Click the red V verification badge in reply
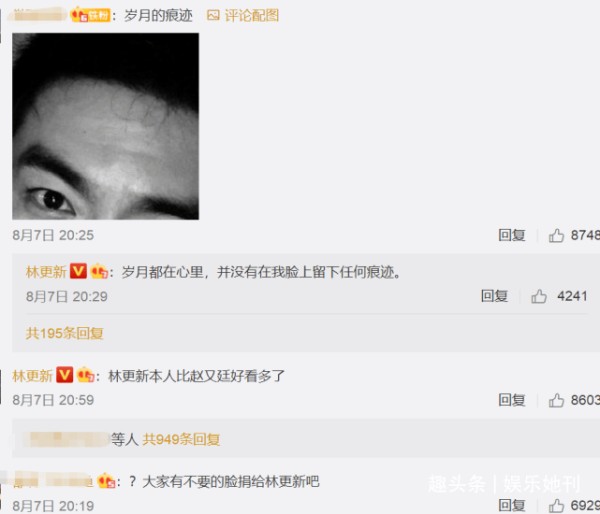This screenshot has width=600, height=514. tap(78, 271)
